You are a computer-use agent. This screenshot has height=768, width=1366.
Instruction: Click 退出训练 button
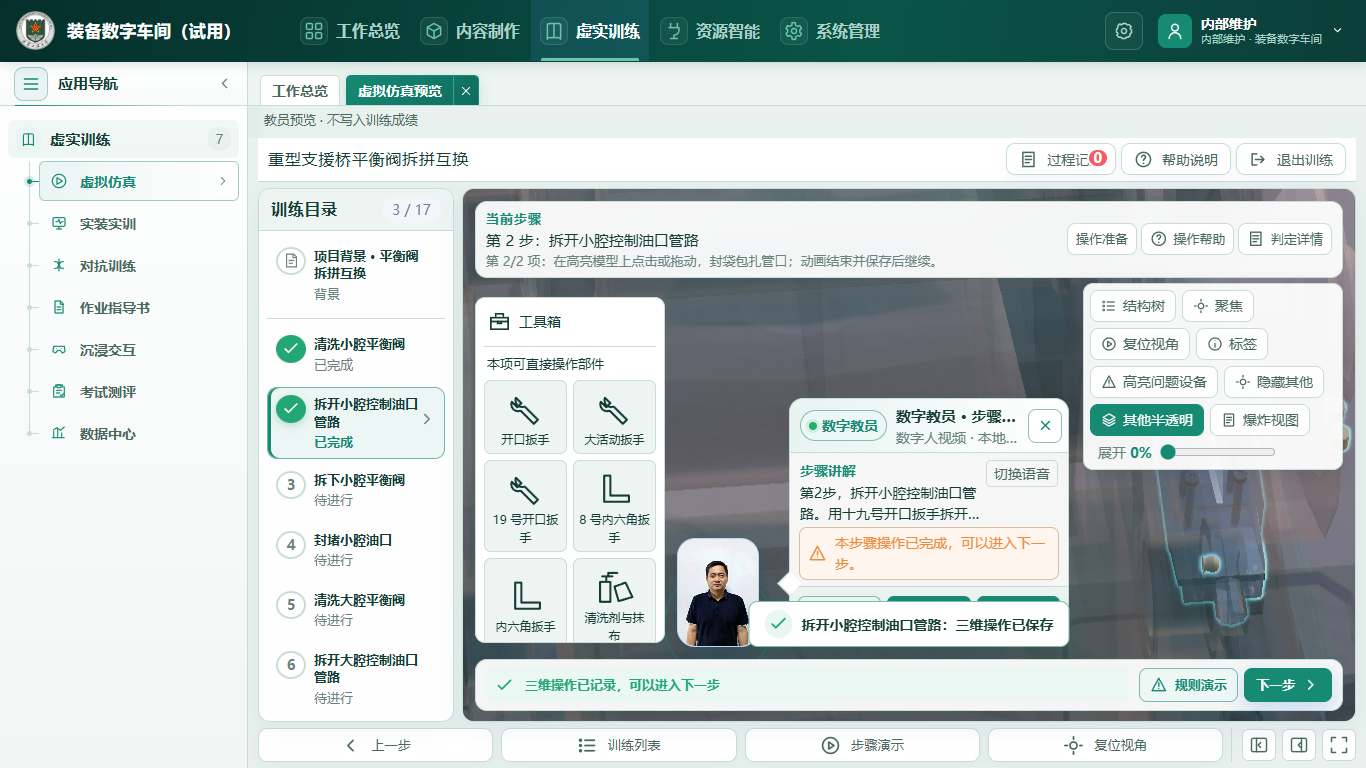point(1291,160)
